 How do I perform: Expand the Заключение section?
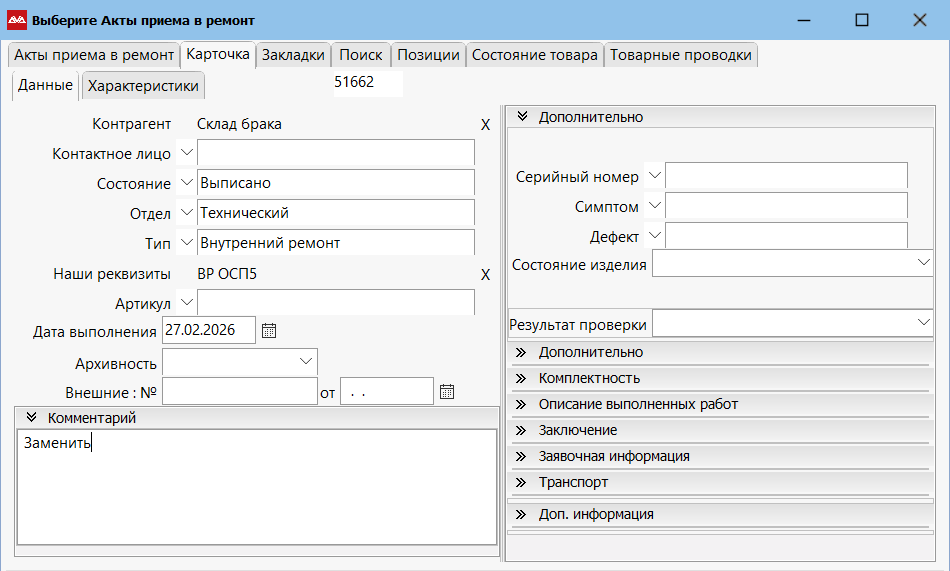pyautogui.click(x=520, y=430)
